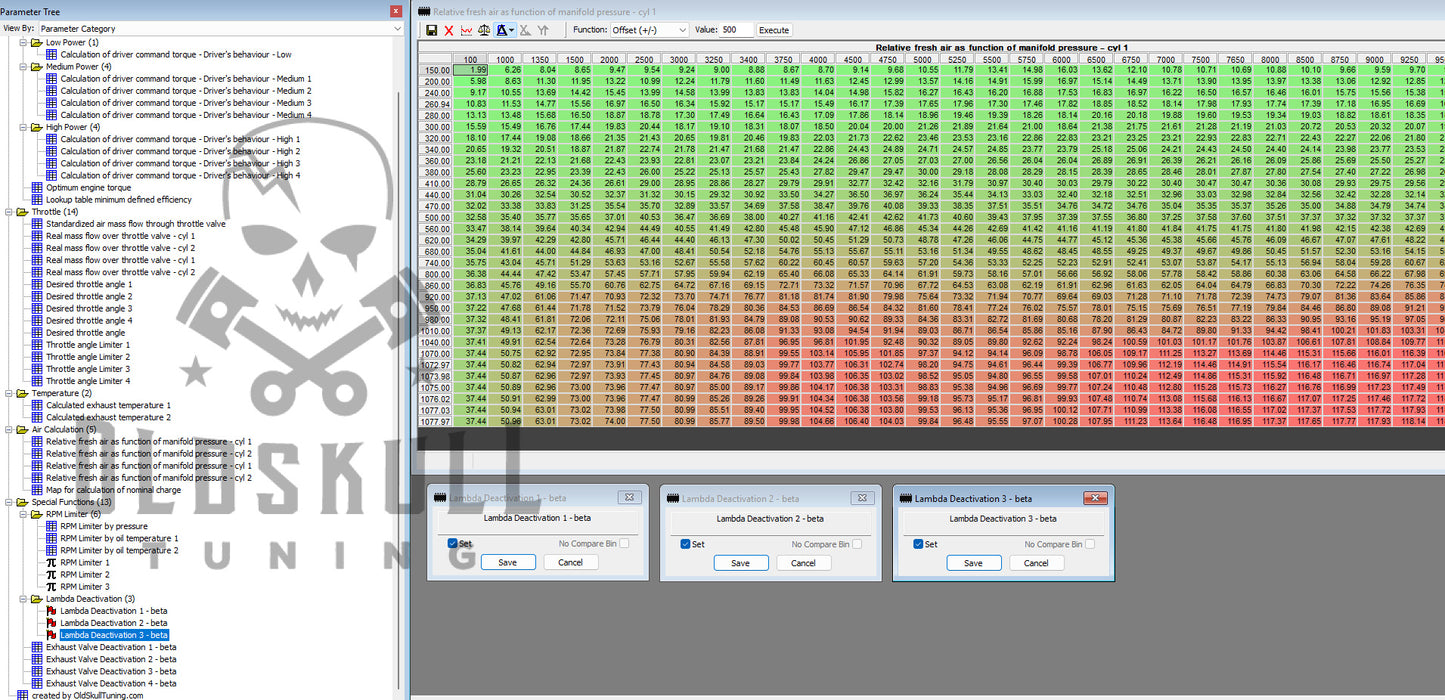Image resolution: width=1445 pixels, height=700 pixels.
Task: Collapse the High Power (4) node
Action: coord(21,127)
